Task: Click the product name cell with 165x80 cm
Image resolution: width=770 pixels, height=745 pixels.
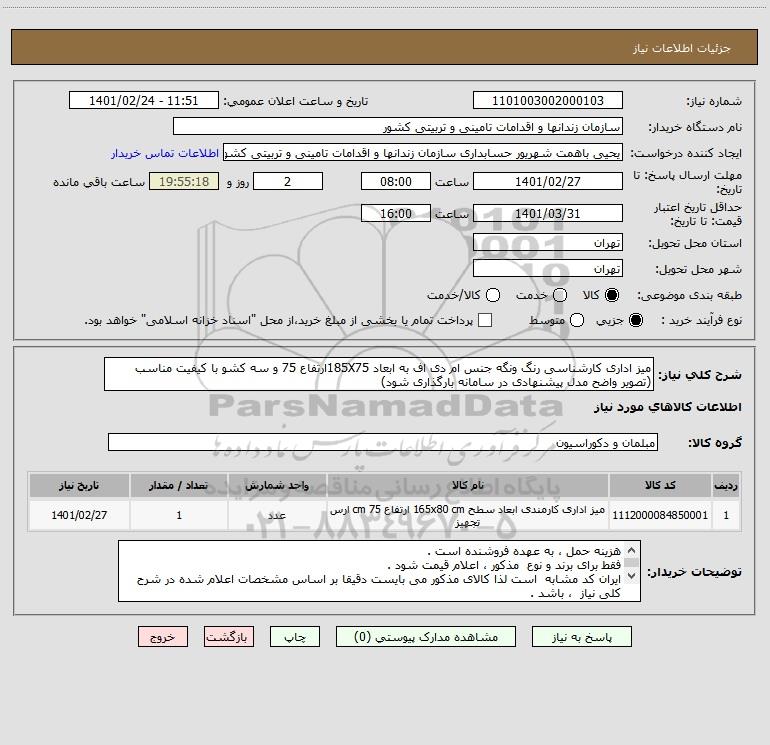Action: pos(468,515)
